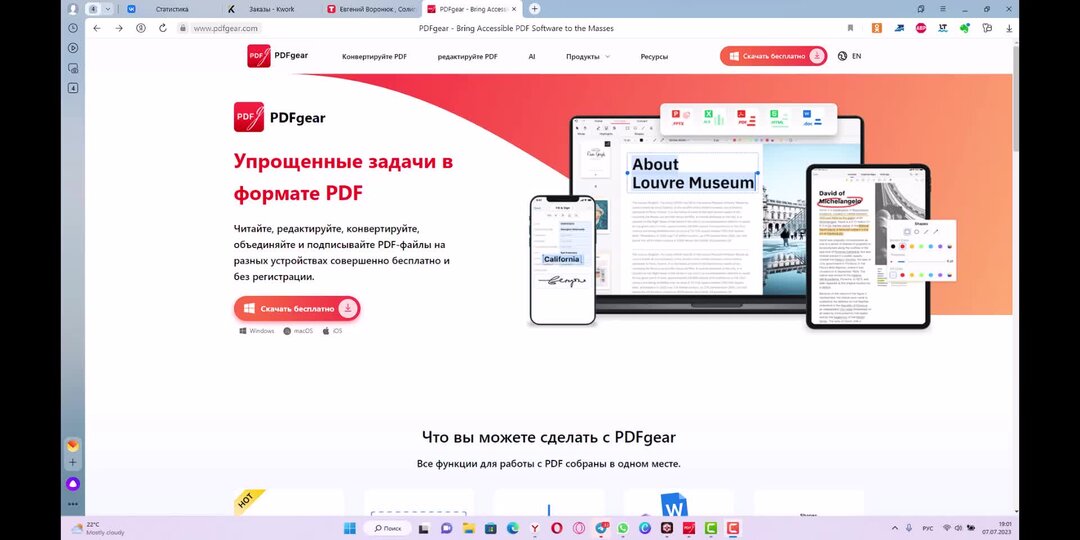The width and height of the screenshot is (1080, 540).
Task: Open the Конвертируйте PDF menu item
Action: [374, 56]
